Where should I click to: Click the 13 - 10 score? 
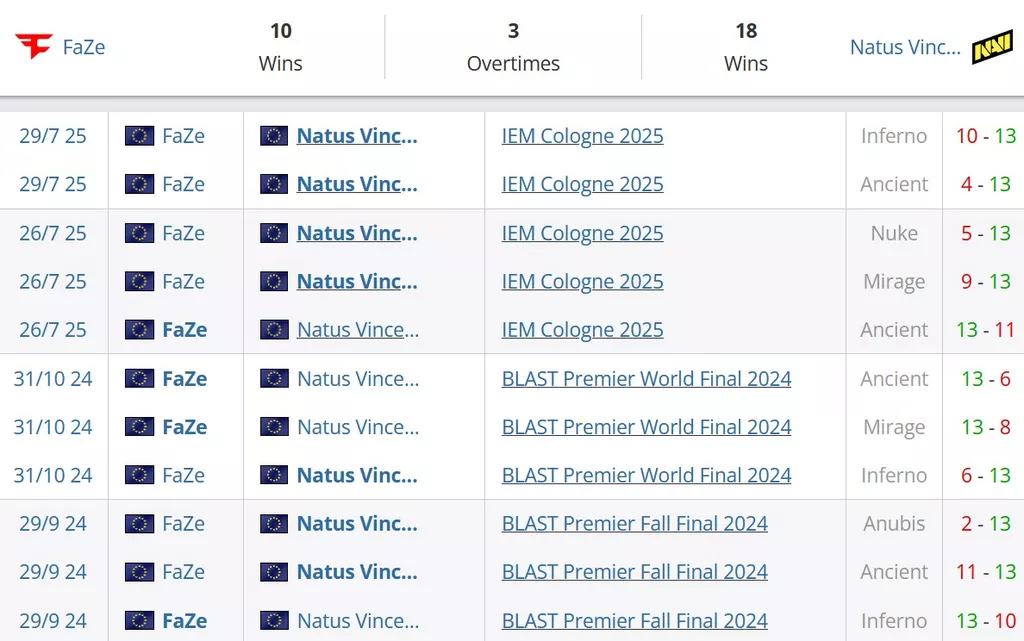[x=986, y=621]
